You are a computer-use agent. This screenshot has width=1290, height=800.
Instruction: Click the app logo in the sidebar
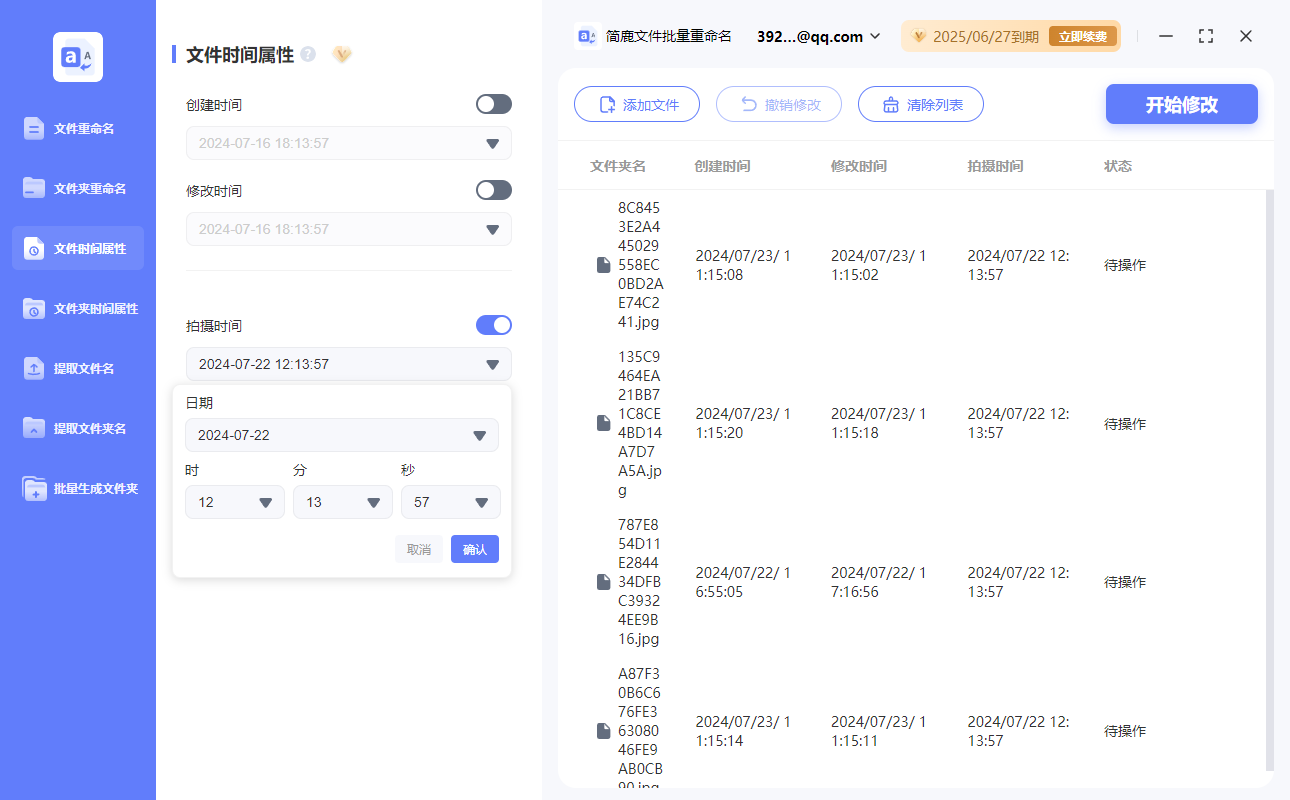(78, 57)
